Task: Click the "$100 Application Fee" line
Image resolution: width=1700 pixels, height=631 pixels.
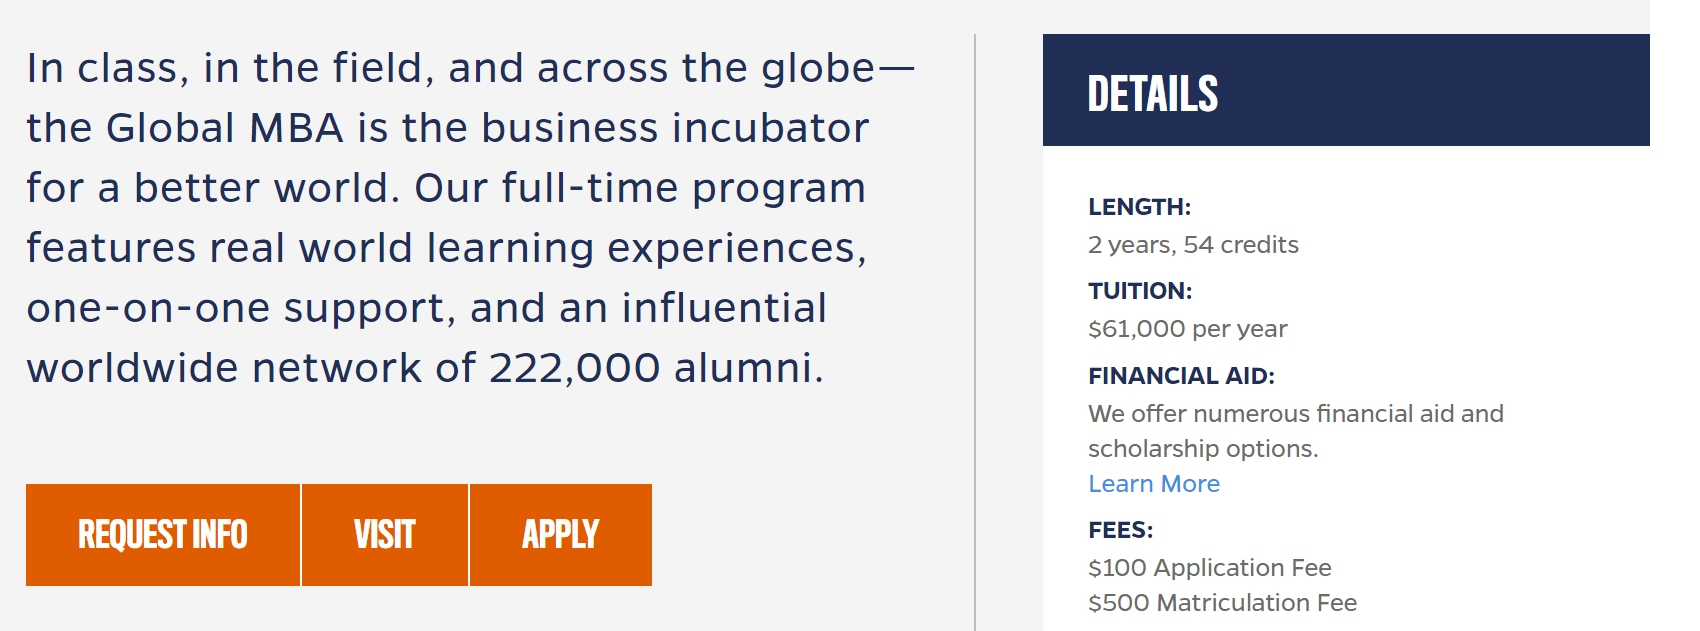Action: pos(1209,568)
